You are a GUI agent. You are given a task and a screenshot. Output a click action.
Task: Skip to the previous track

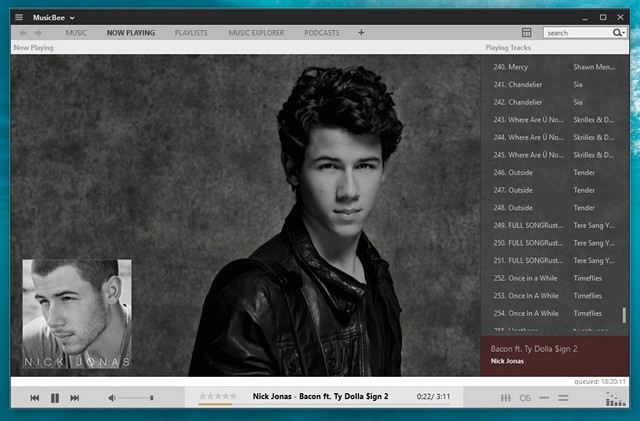click(35, 398)
